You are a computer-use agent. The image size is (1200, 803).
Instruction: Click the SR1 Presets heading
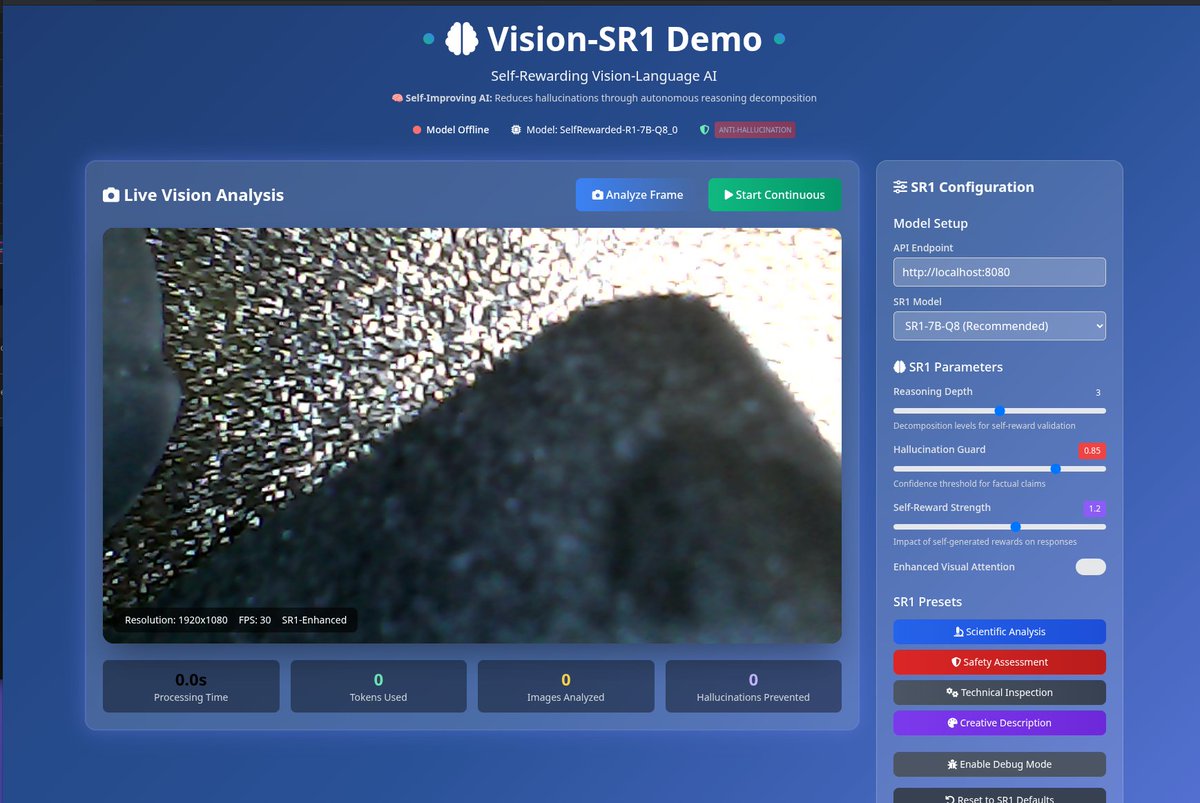[927, 602]
